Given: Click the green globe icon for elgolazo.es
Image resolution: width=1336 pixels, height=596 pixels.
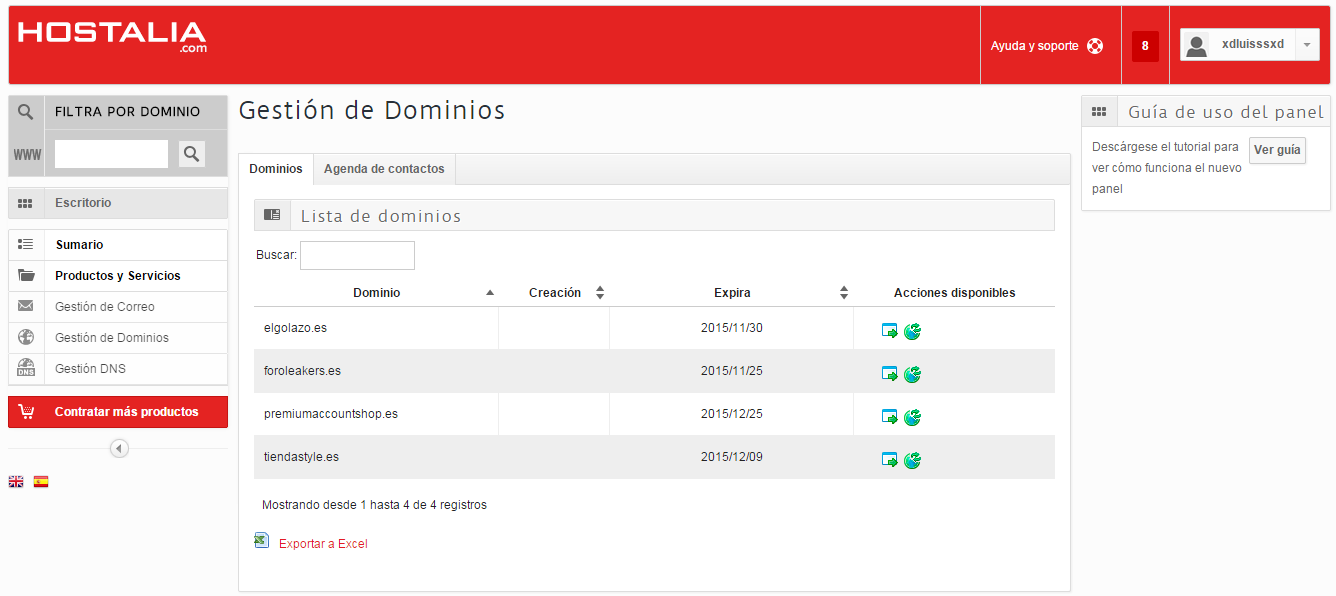Looking at the screenshot, I should click(912, 331).
